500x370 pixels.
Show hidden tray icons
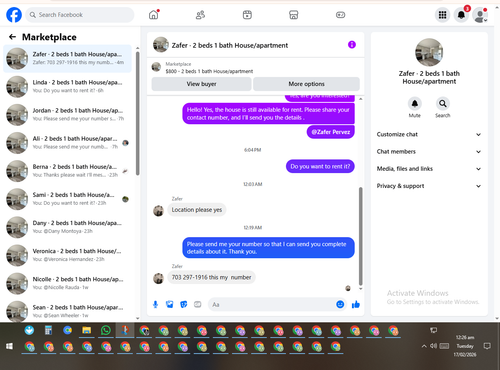(424, 346)
